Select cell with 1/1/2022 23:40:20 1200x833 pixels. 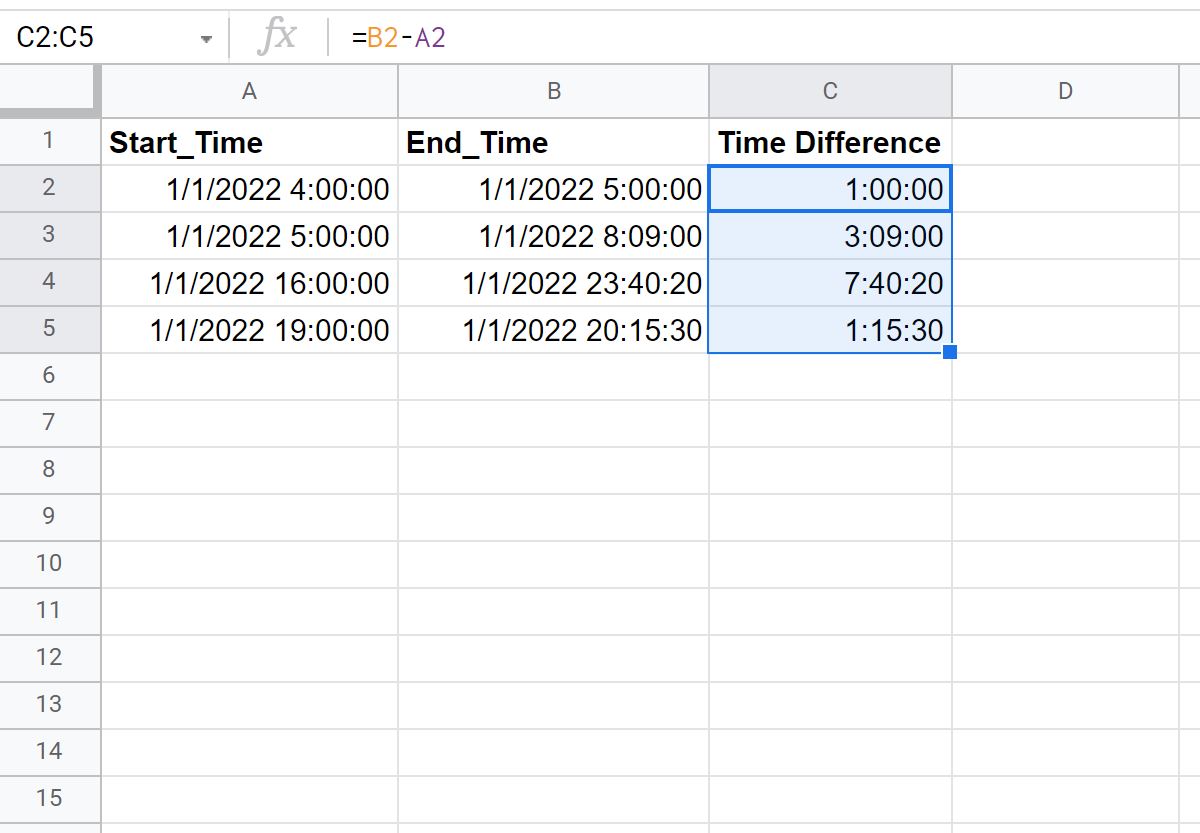pyautogui.click(x=553, y=282)
